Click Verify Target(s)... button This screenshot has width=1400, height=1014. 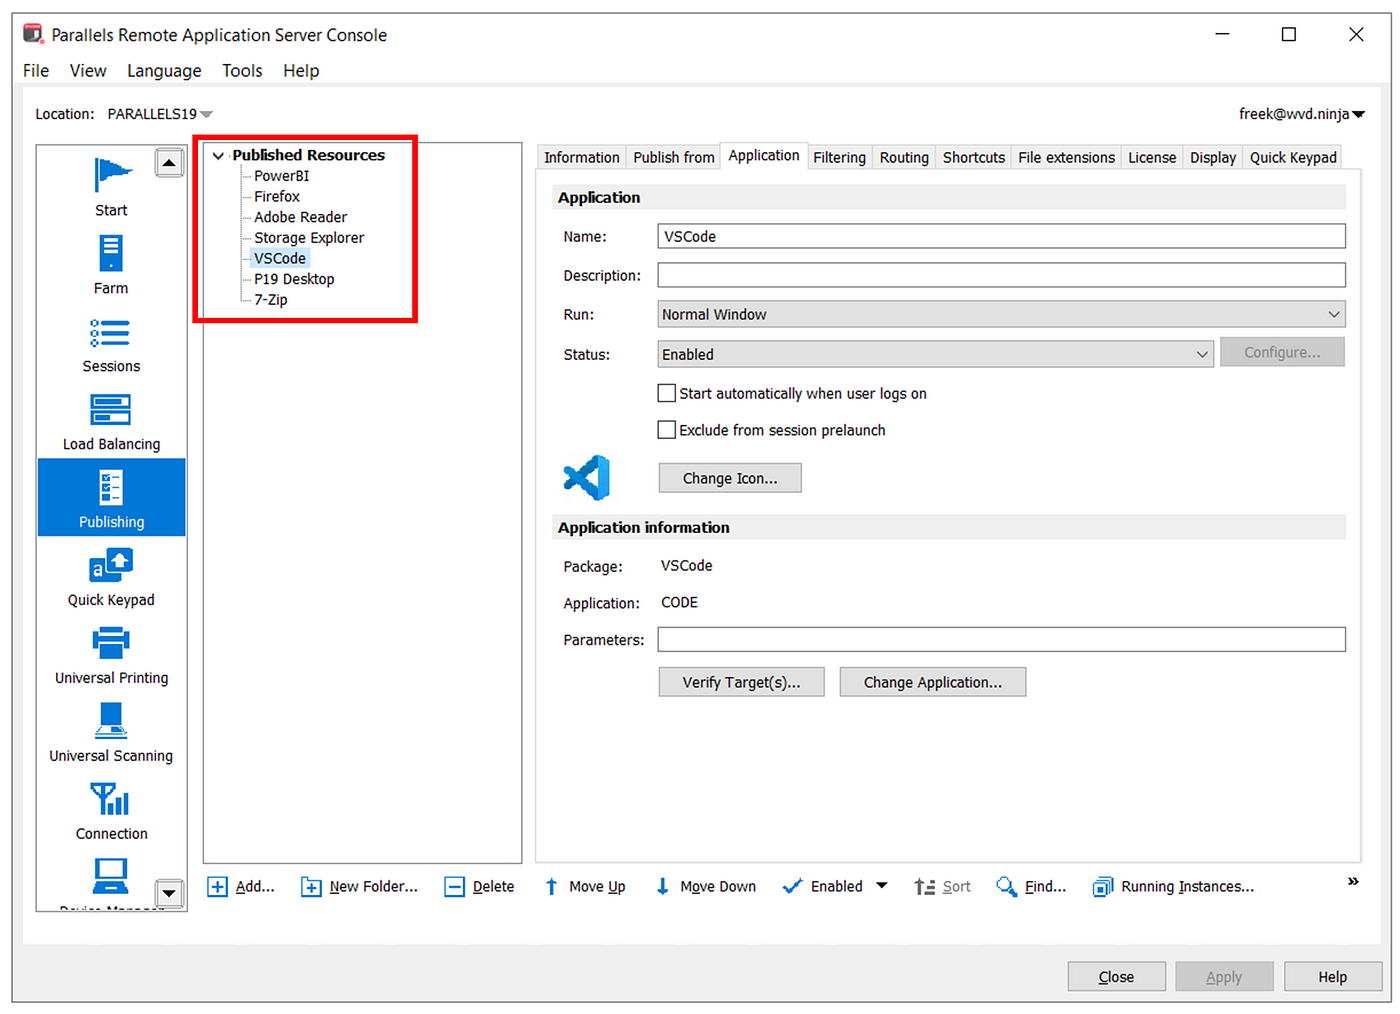tap(741, 682)
